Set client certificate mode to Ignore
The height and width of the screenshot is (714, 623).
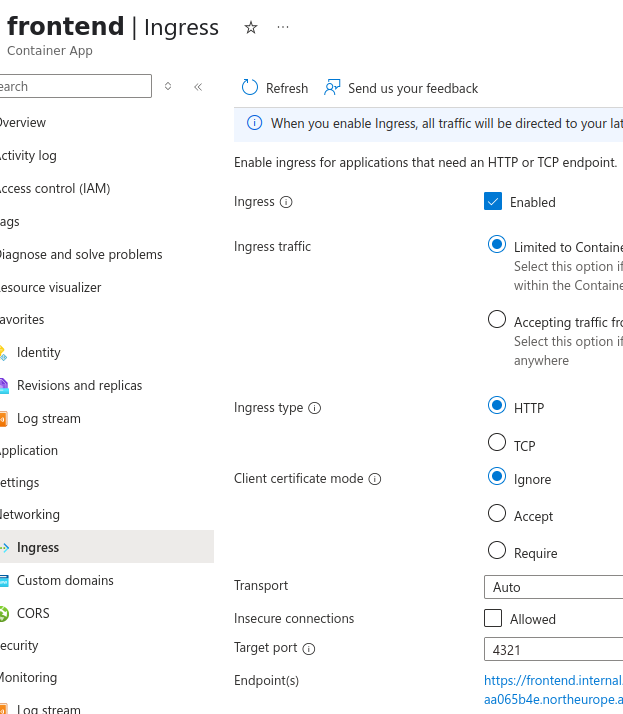[497, 476]
